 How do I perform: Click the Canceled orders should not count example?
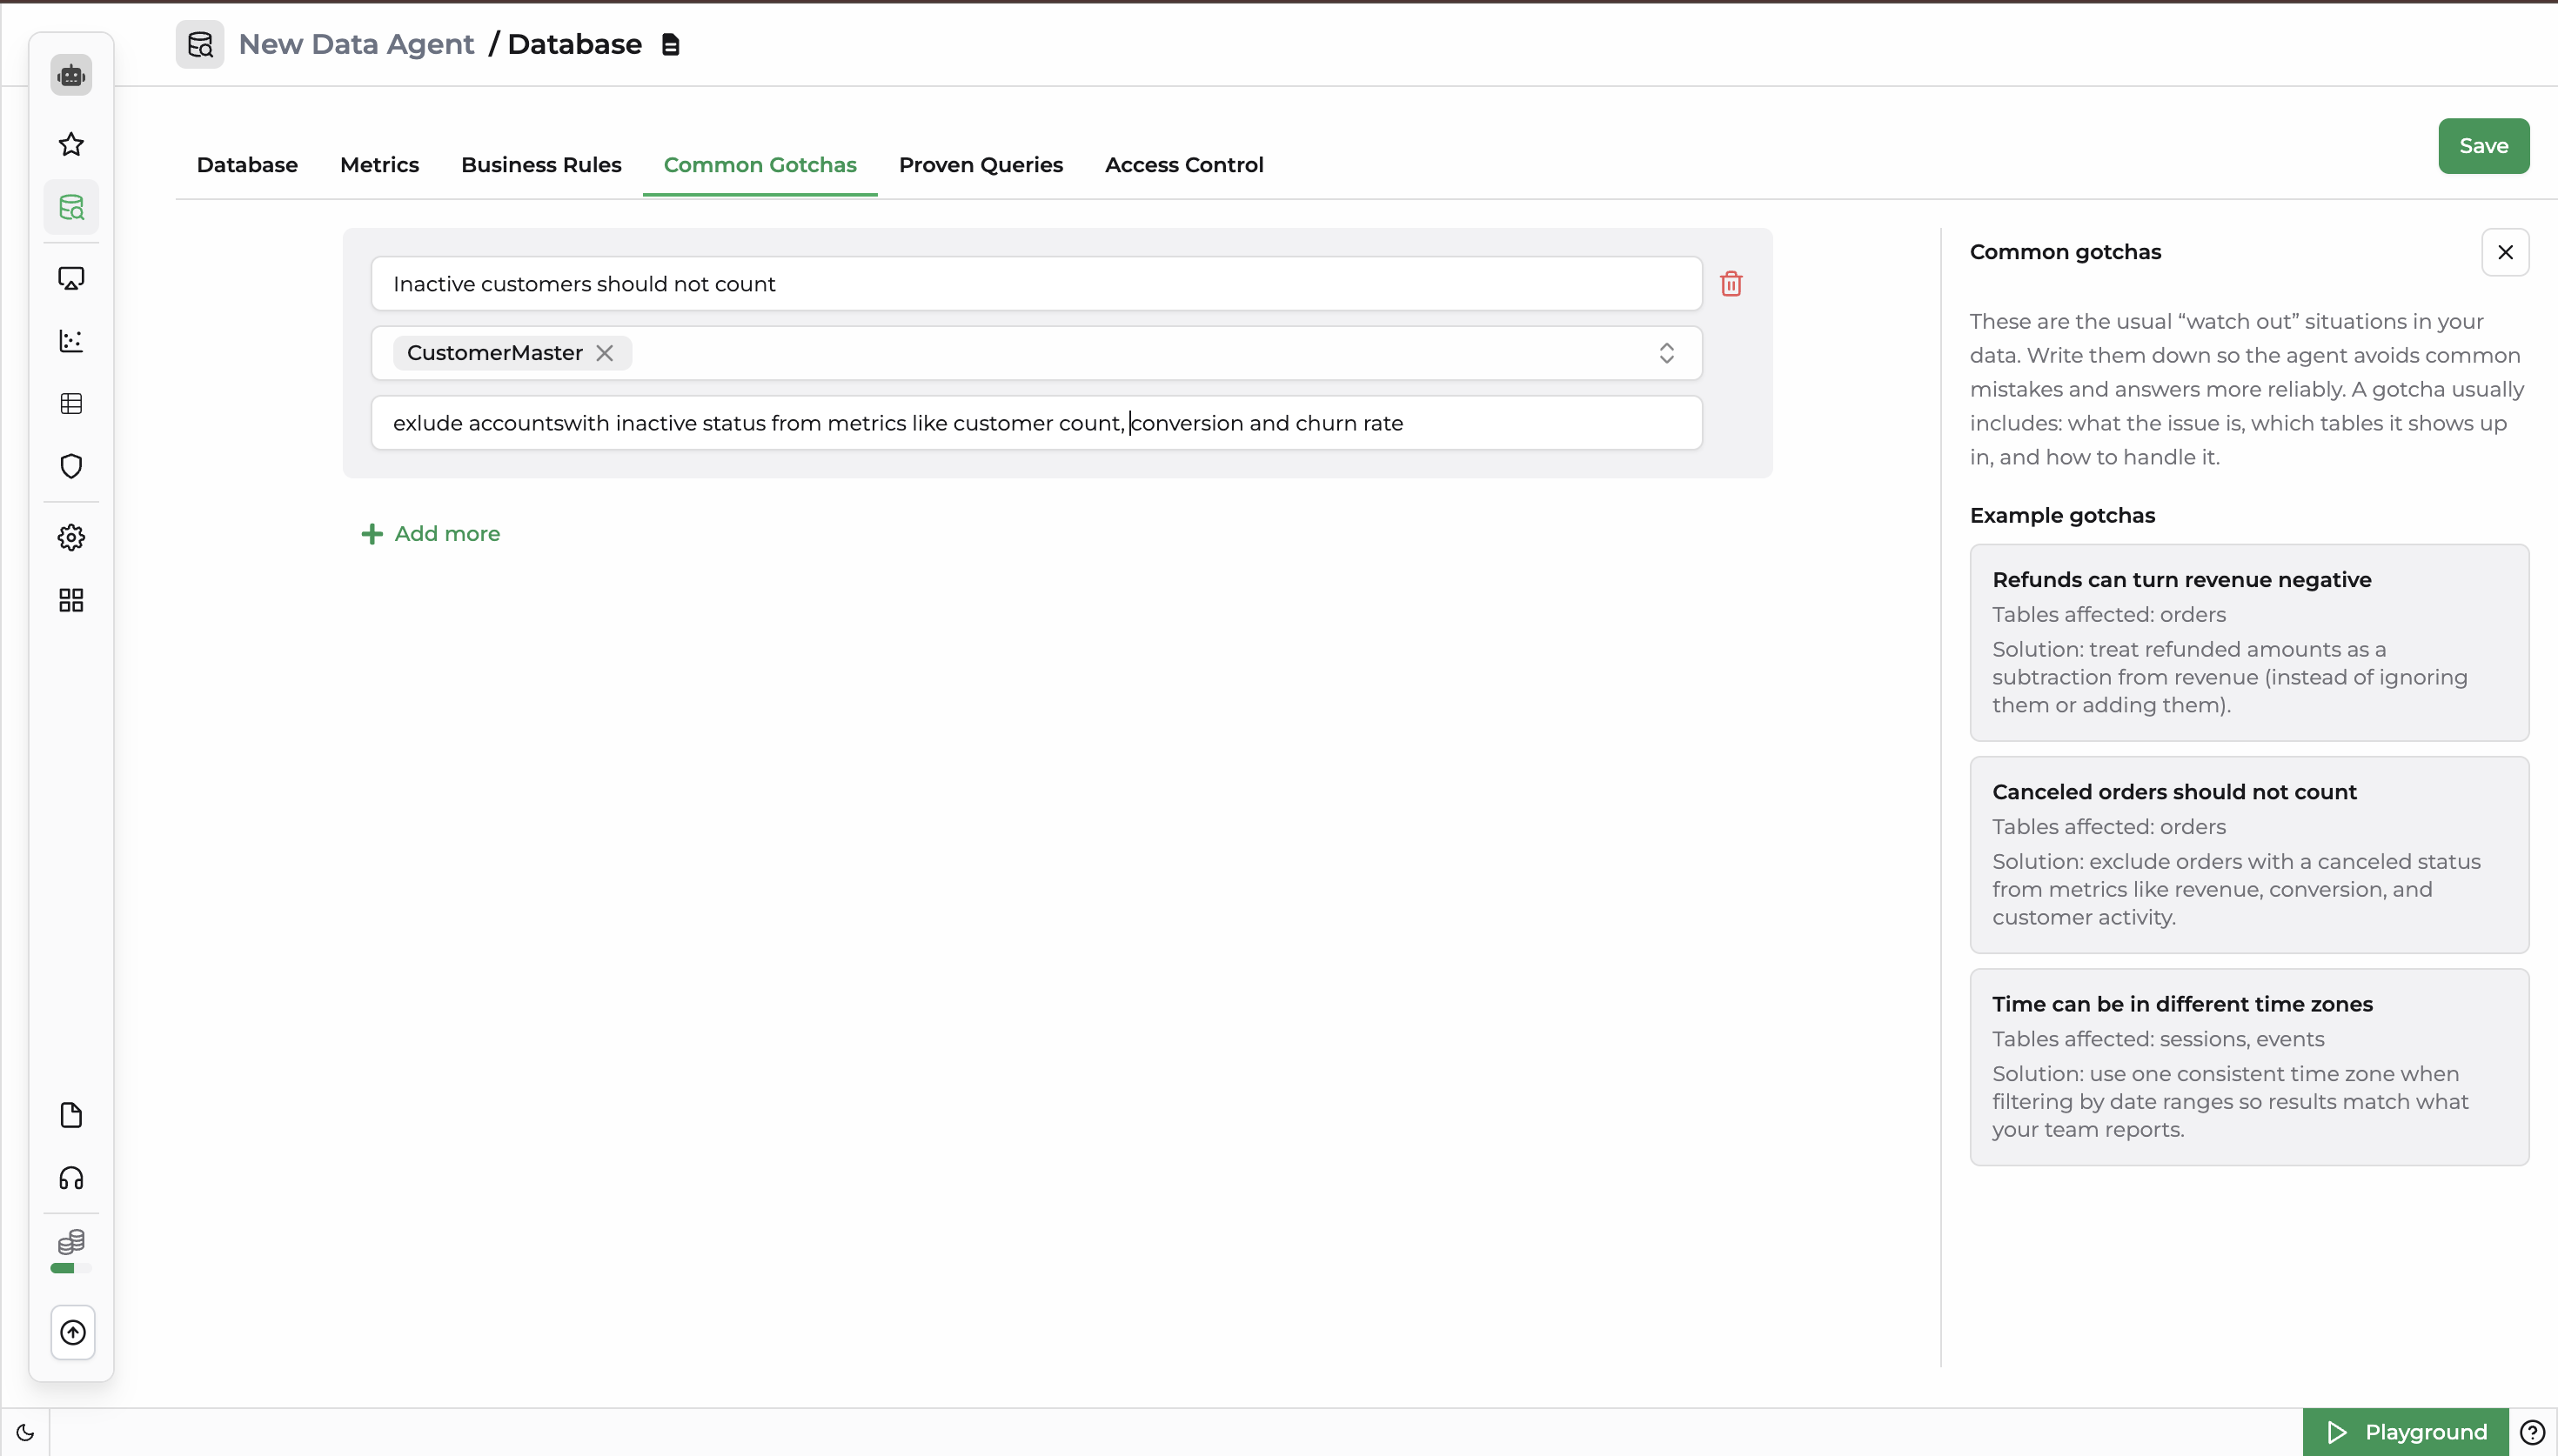click(x=2249, y=855)
